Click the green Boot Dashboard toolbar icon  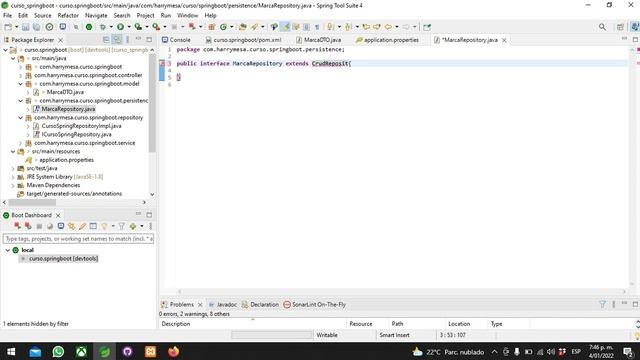click(89, 27)
